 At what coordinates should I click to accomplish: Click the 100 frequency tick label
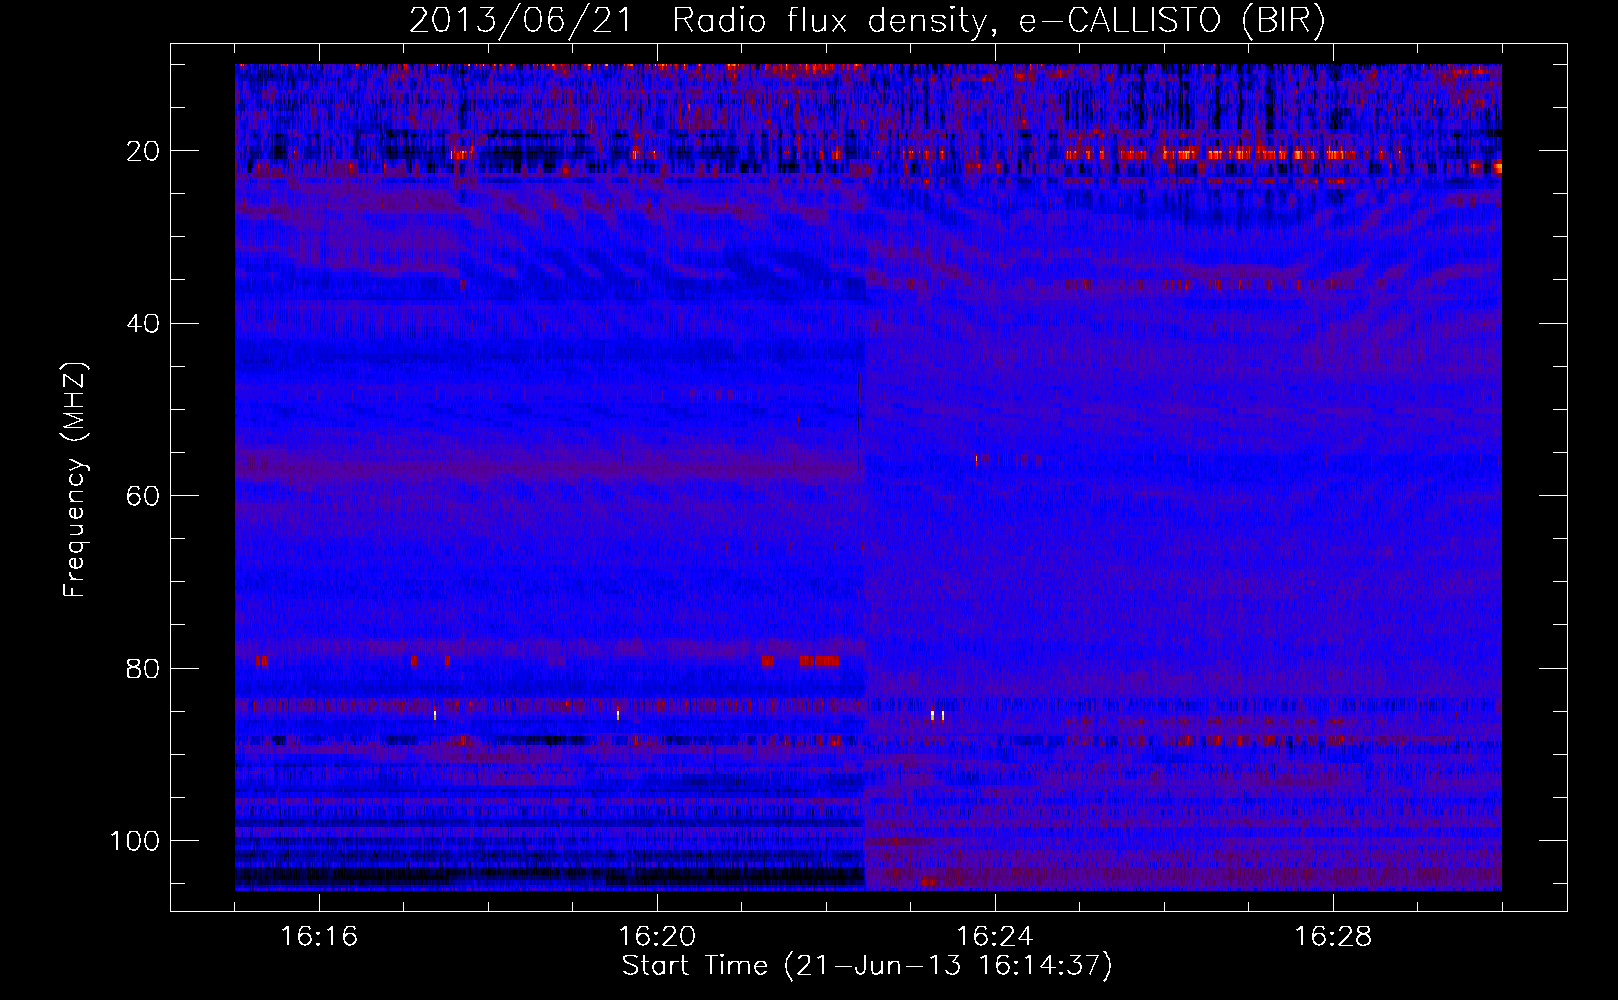pyautogui.click(x=135, y=841)
